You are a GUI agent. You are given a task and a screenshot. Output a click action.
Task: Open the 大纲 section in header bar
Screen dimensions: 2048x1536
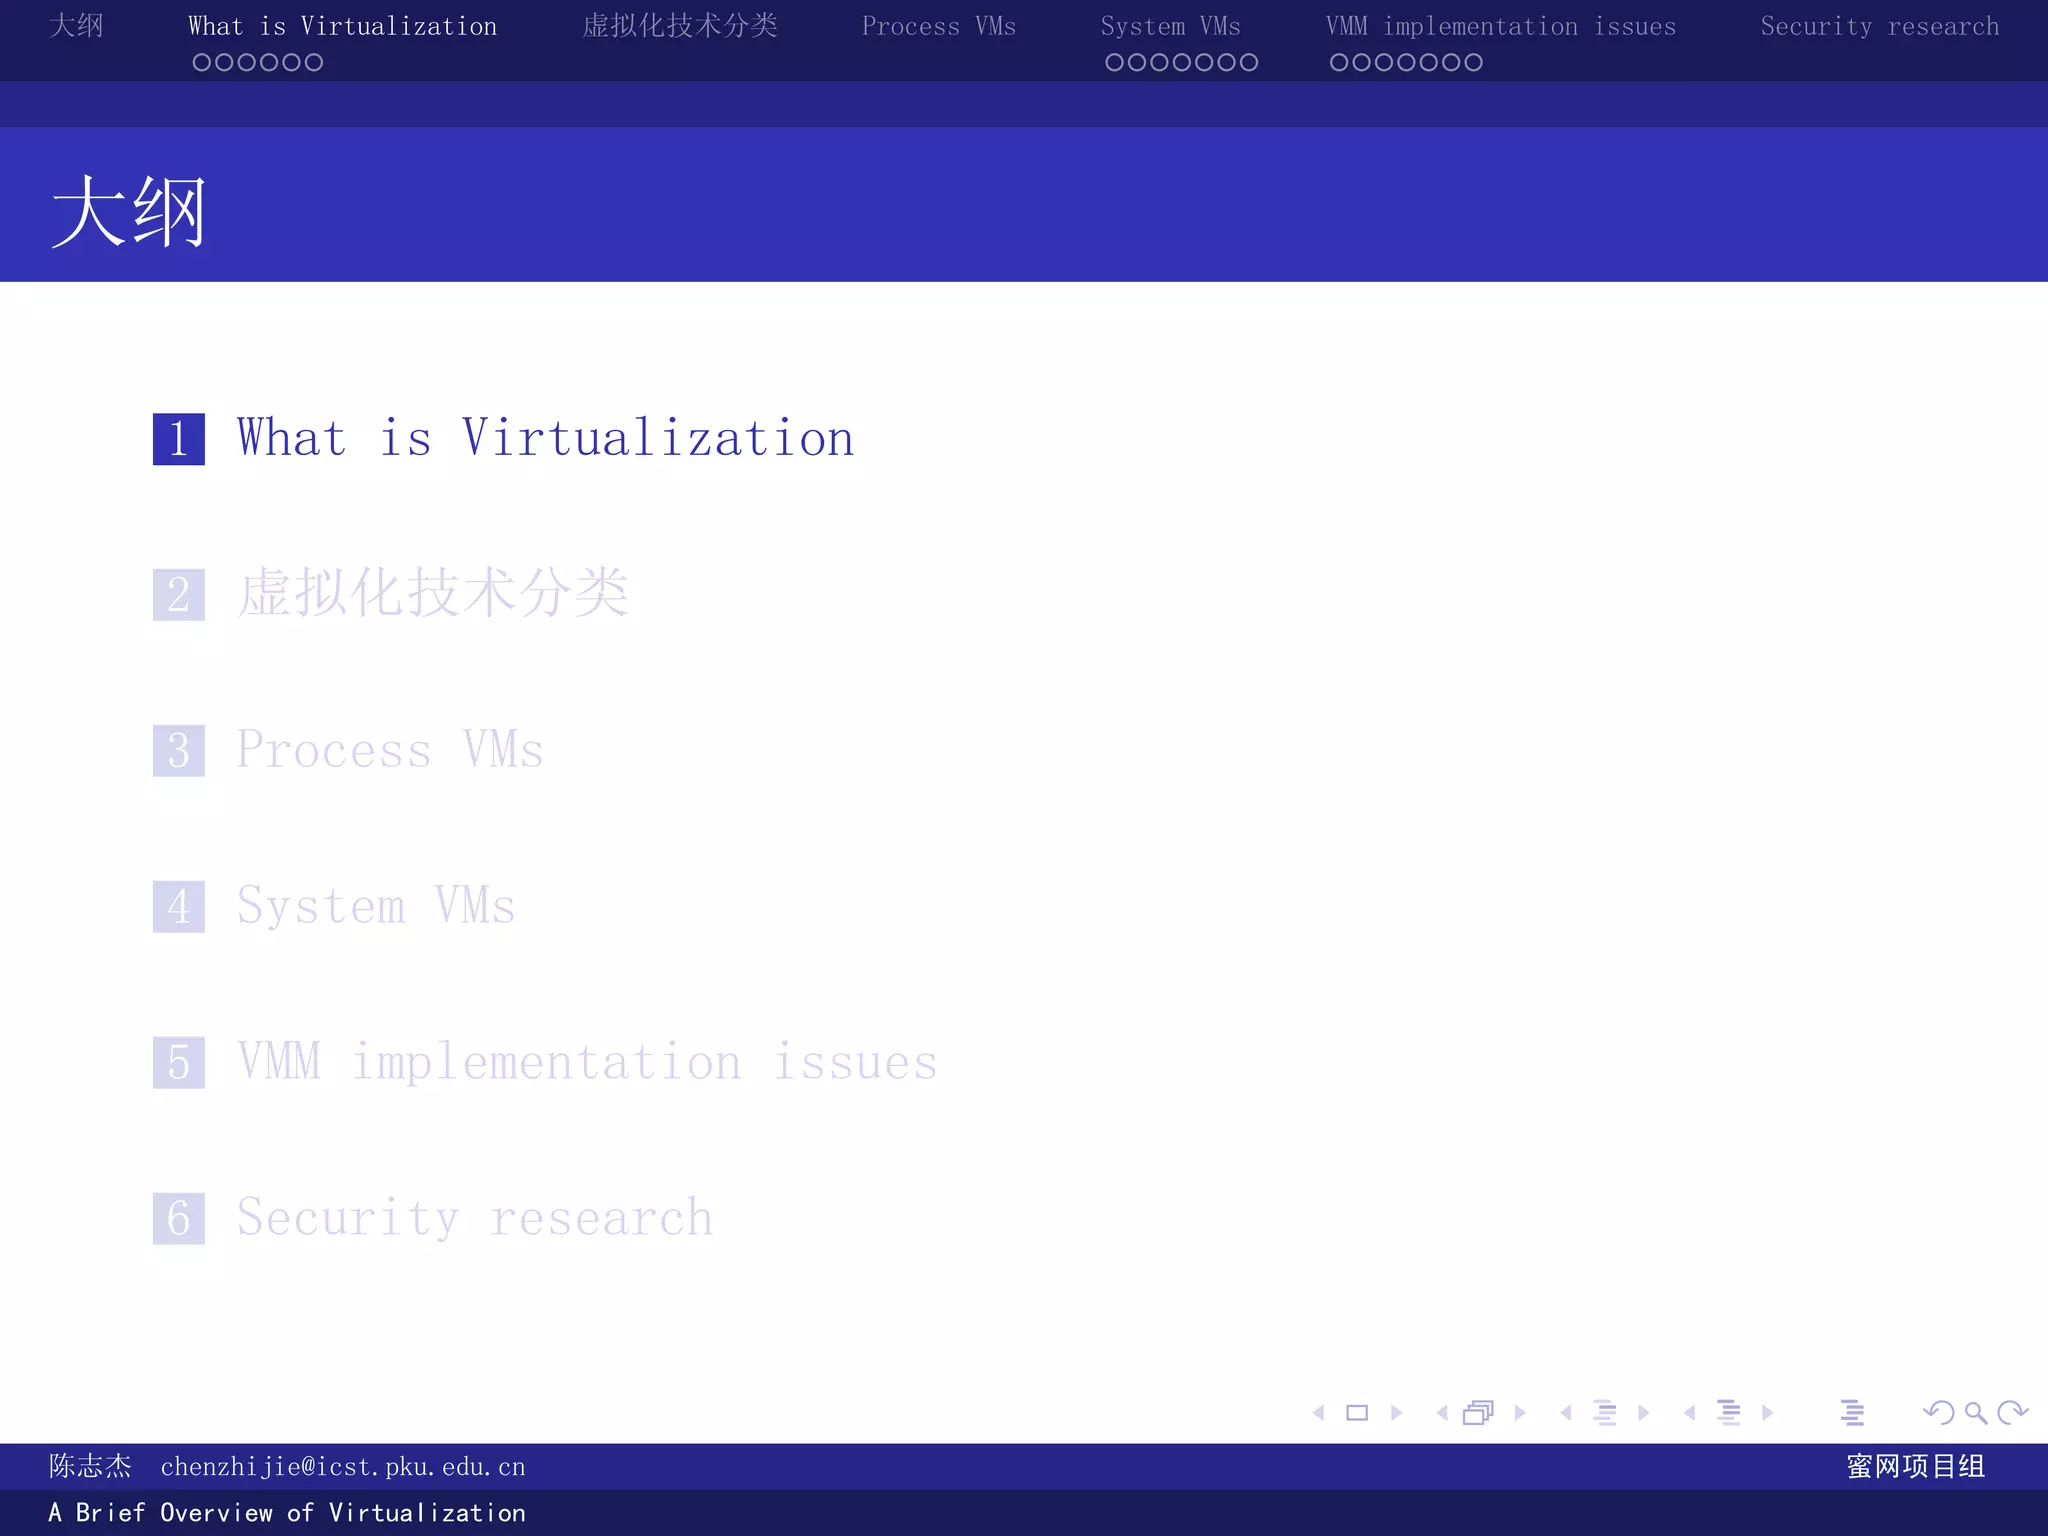click(x=76, y=26)
